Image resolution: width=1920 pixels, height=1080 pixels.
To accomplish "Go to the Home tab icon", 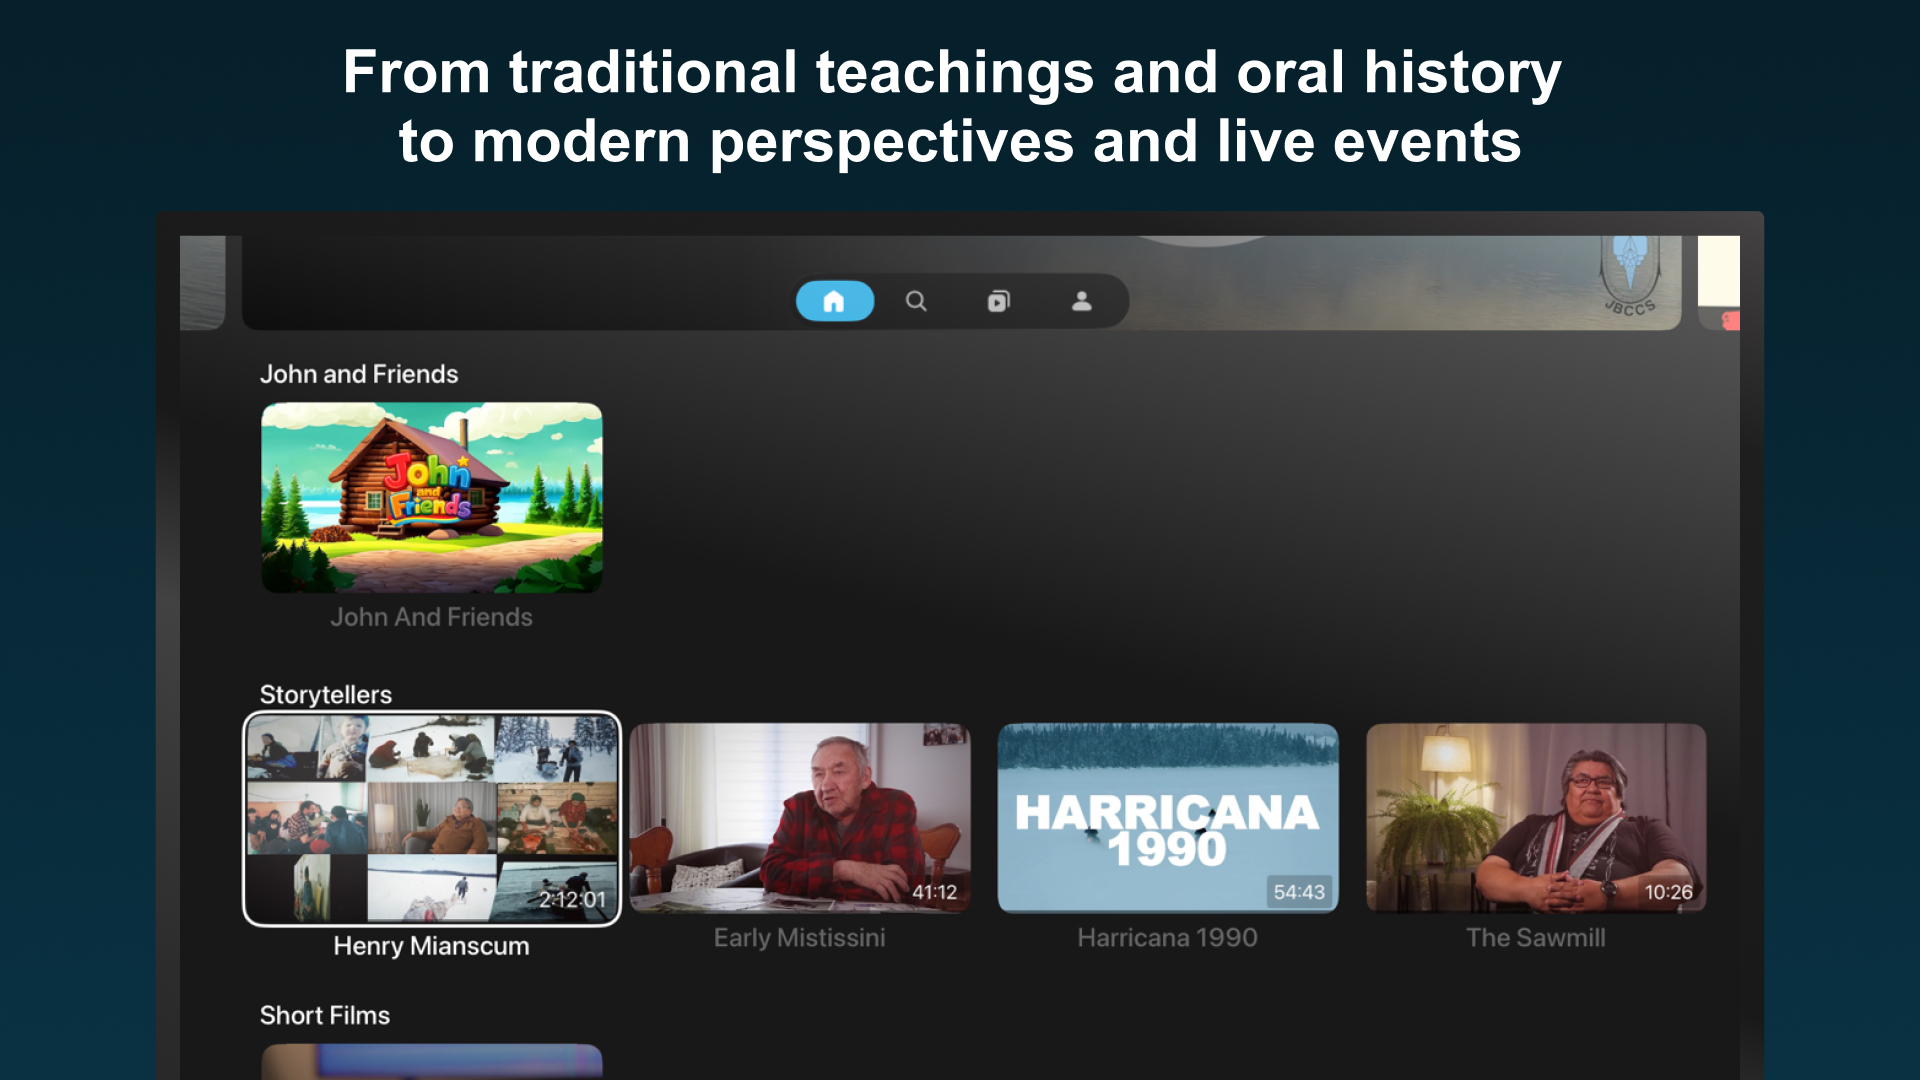I will pos(834,301).
